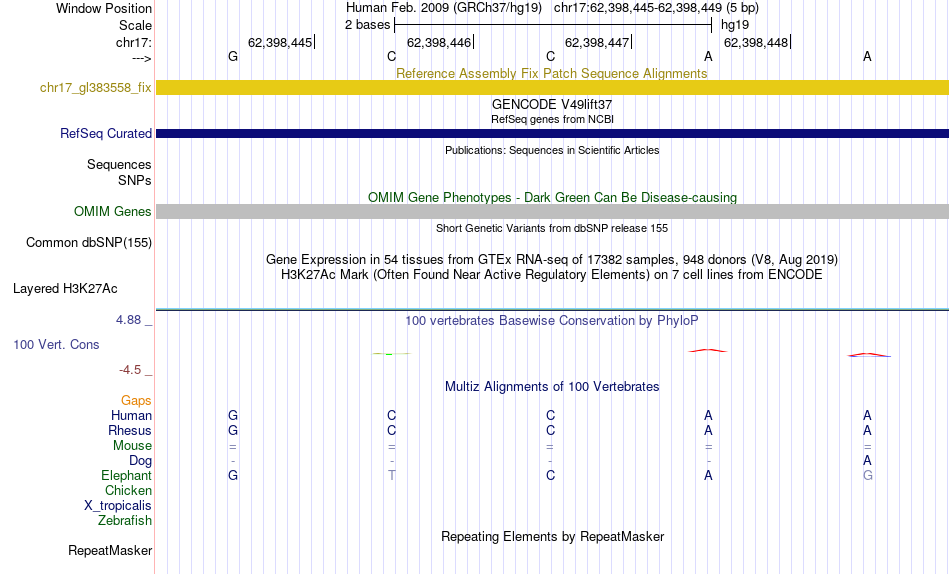Screen dimensions: 950x574
Task: Click the ---> strand direction arrow label
Action: click(x=142, y=58)
